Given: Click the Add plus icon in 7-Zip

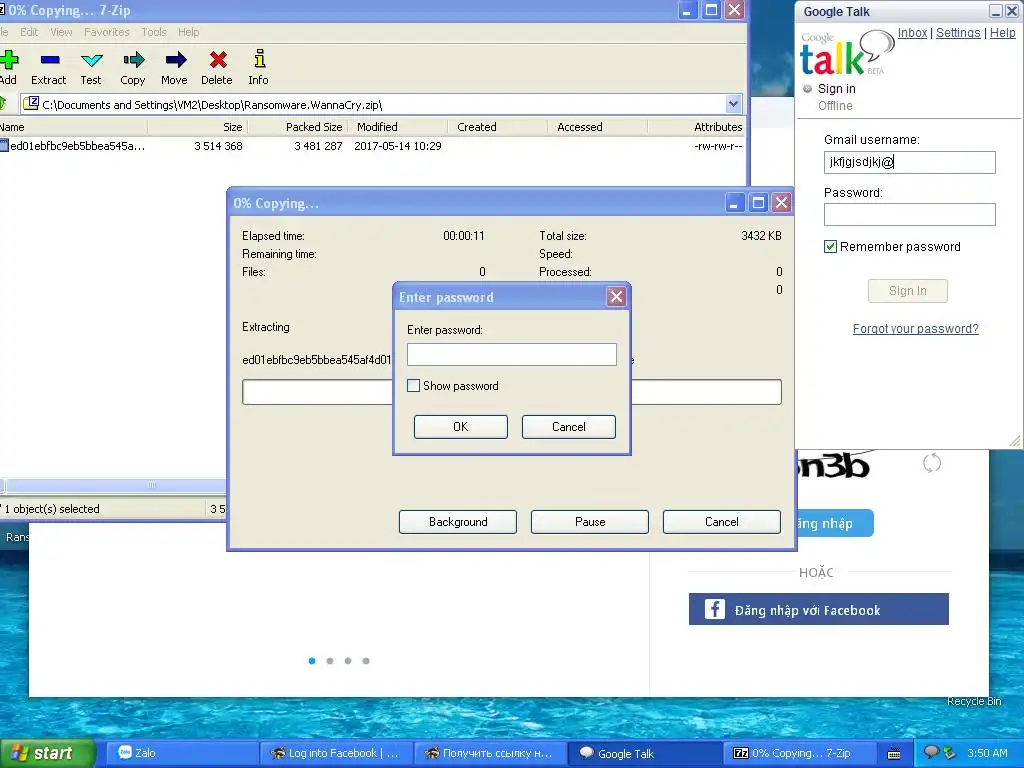Looking at the screenshot, I should coord(9,60).
